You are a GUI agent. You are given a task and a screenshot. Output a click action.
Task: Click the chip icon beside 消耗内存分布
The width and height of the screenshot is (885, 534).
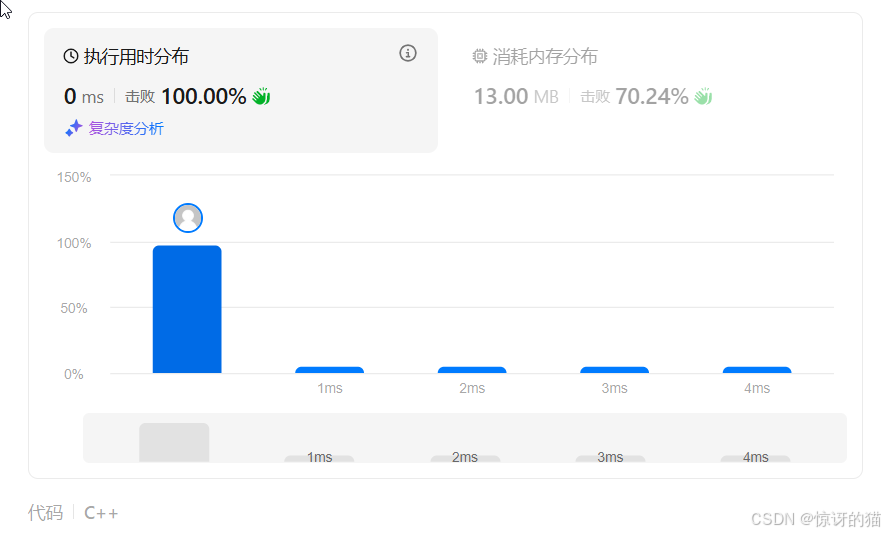point(479,56)
